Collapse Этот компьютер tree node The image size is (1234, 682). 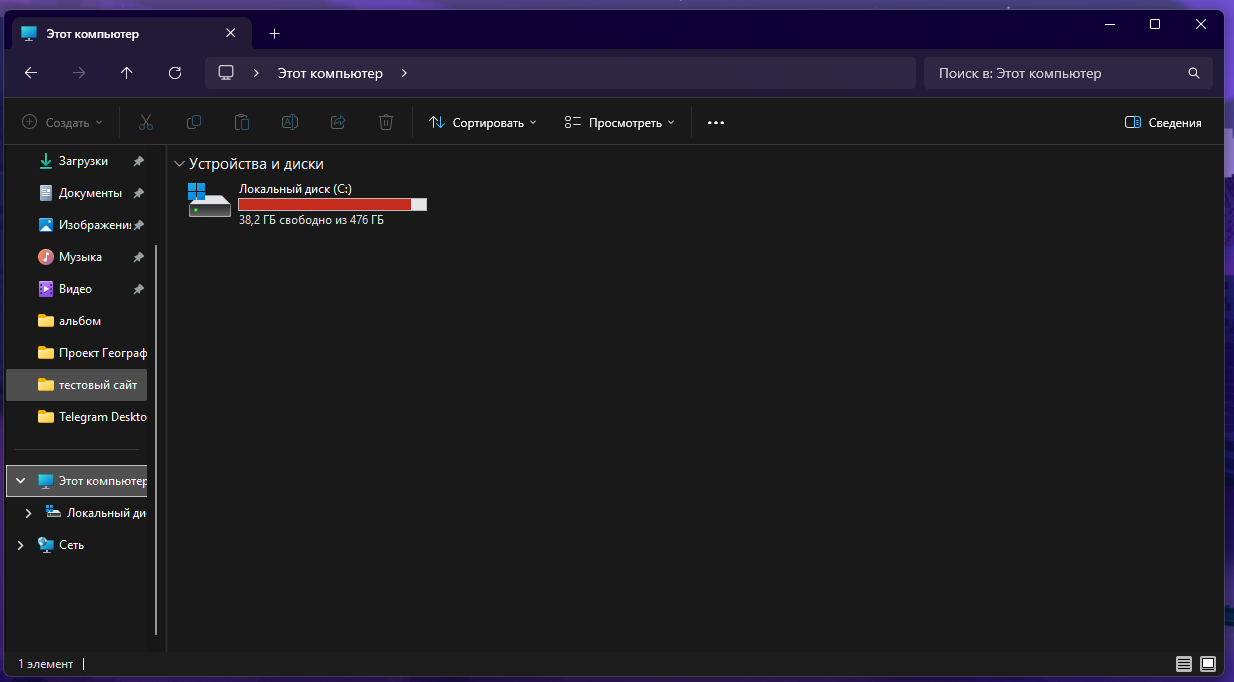point(20,481)
